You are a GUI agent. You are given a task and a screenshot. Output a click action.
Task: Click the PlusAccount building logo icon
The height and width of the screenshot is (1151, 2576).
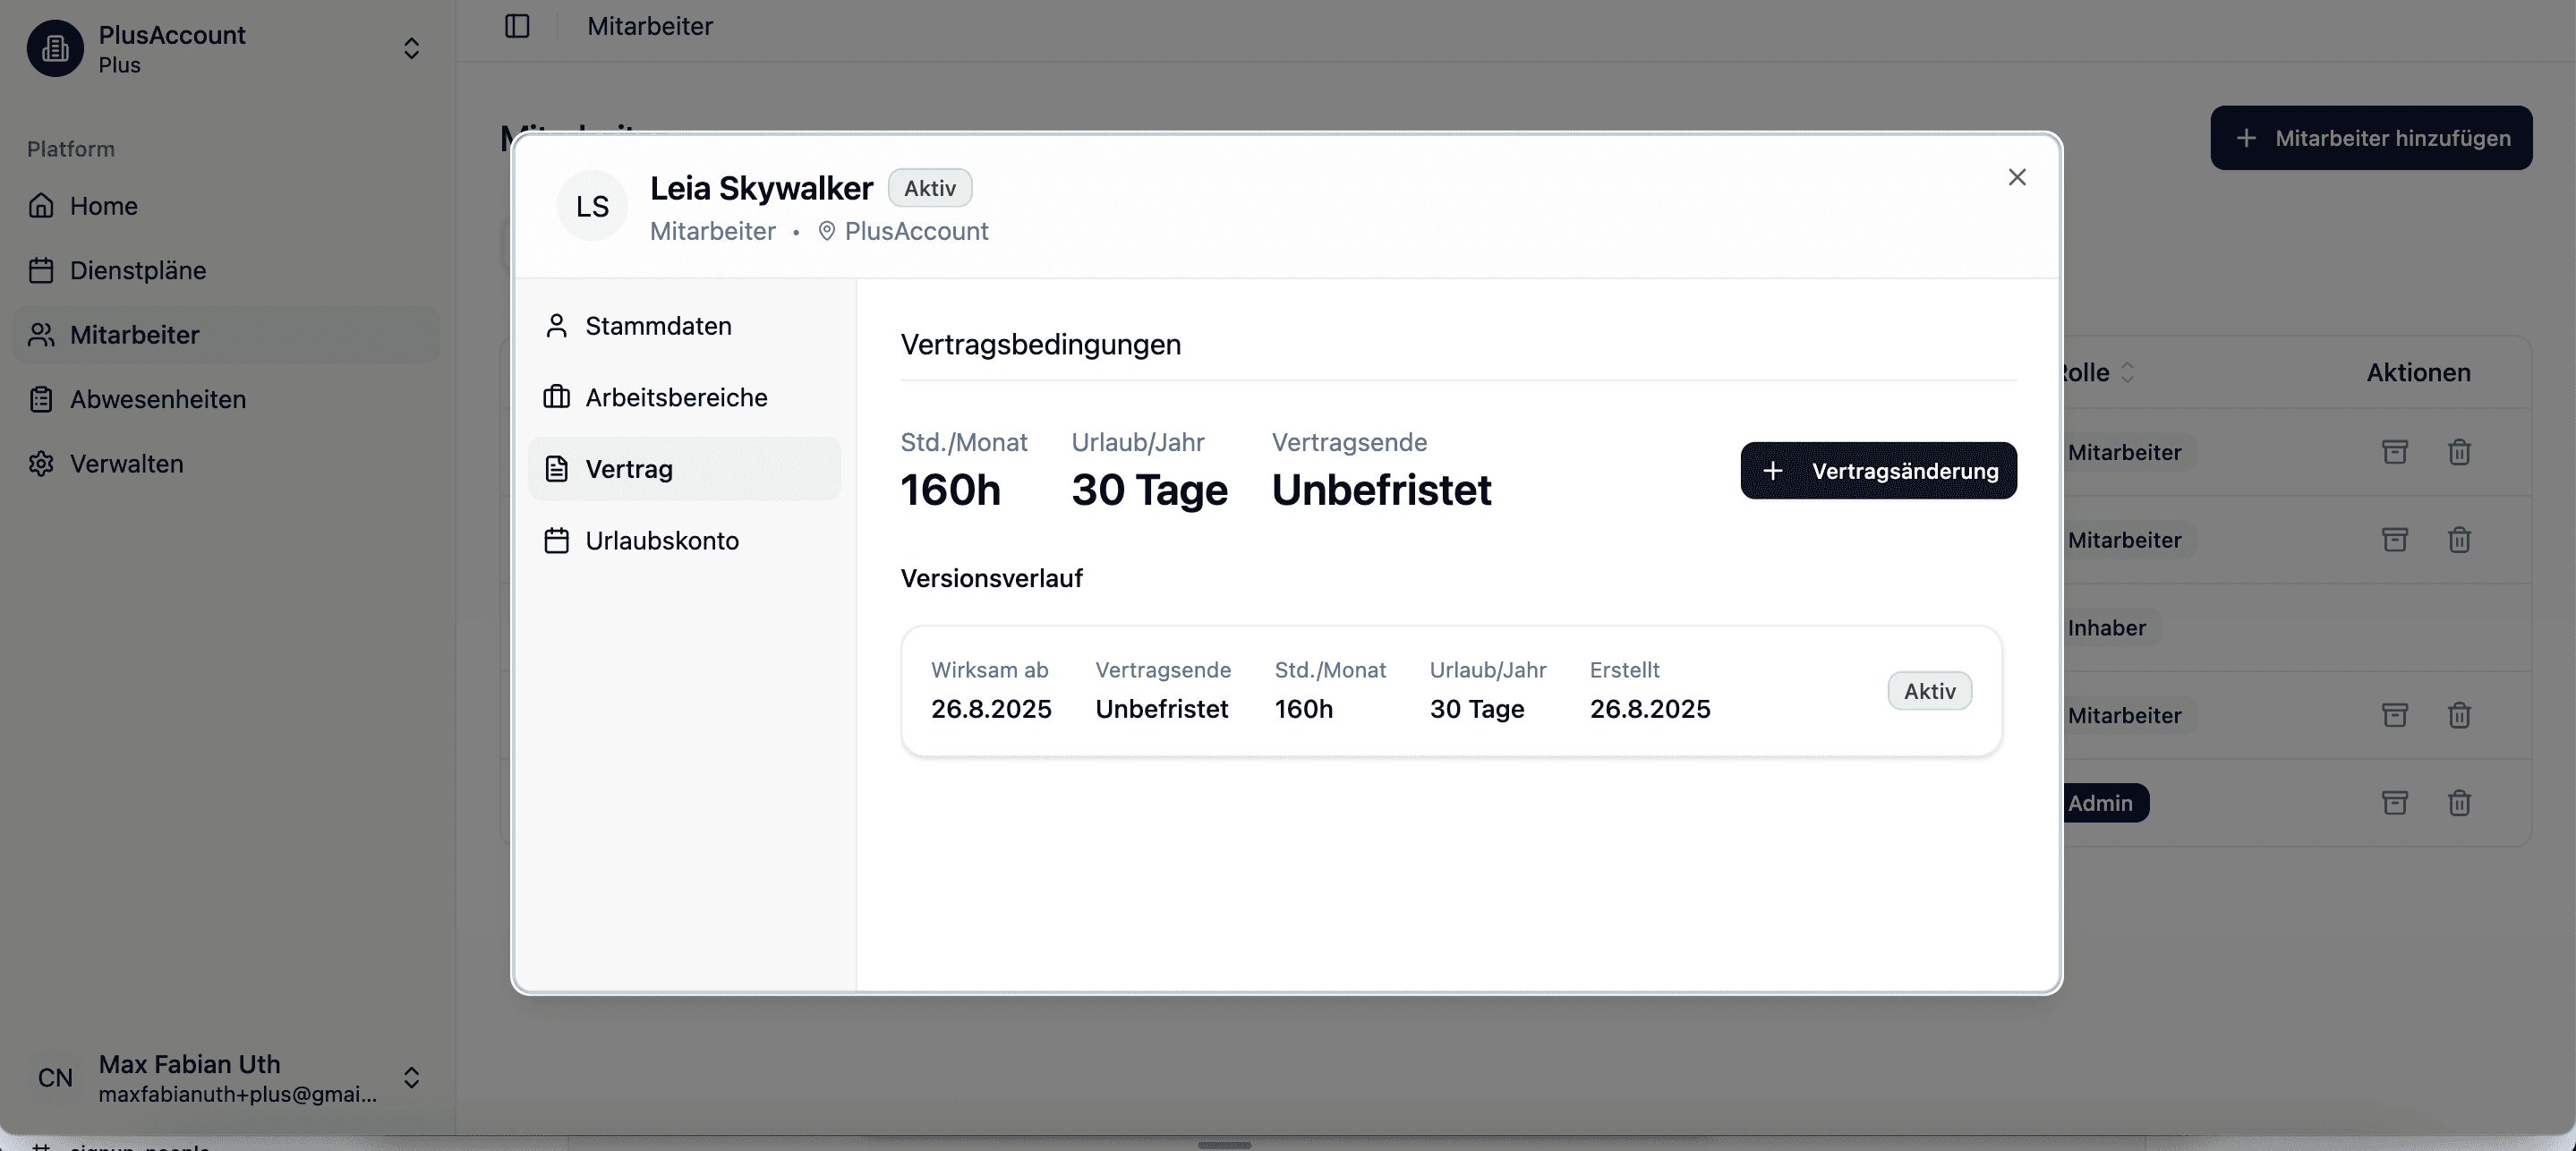point(55,48)
